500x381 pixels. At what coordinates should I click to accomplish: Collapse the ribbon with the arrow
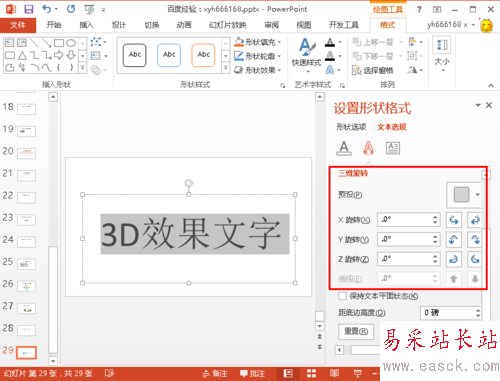[x=491, y=86]
